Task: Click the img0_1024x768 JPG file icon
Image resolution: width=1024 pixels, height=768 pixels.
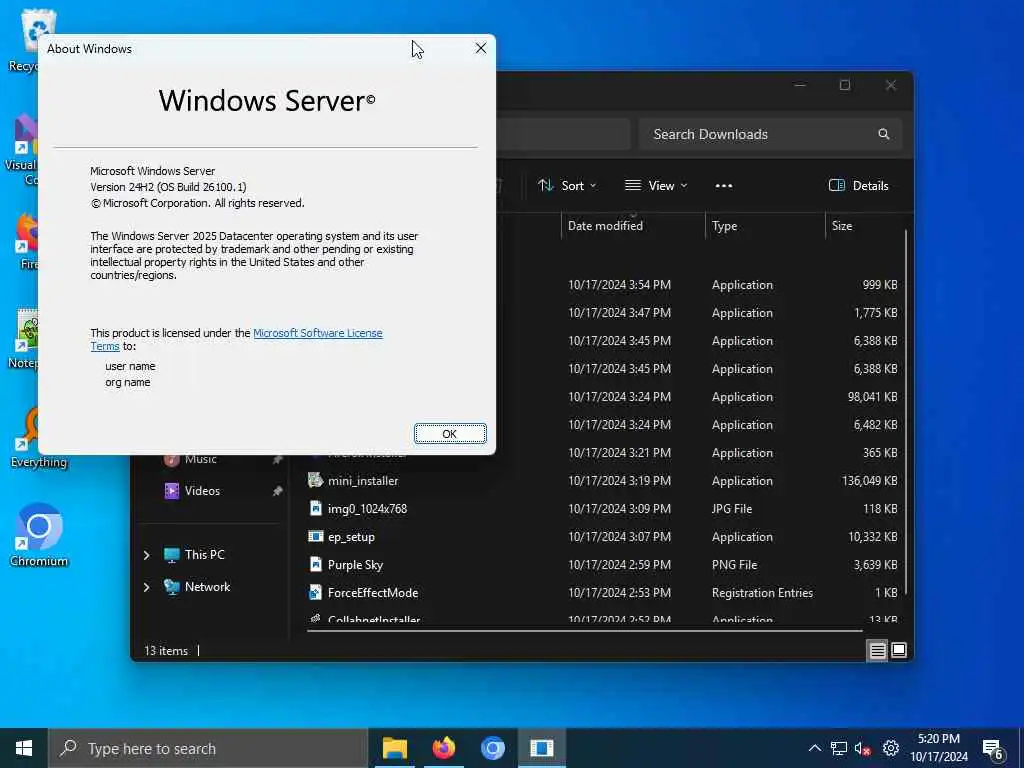Action: pos(315,508)
